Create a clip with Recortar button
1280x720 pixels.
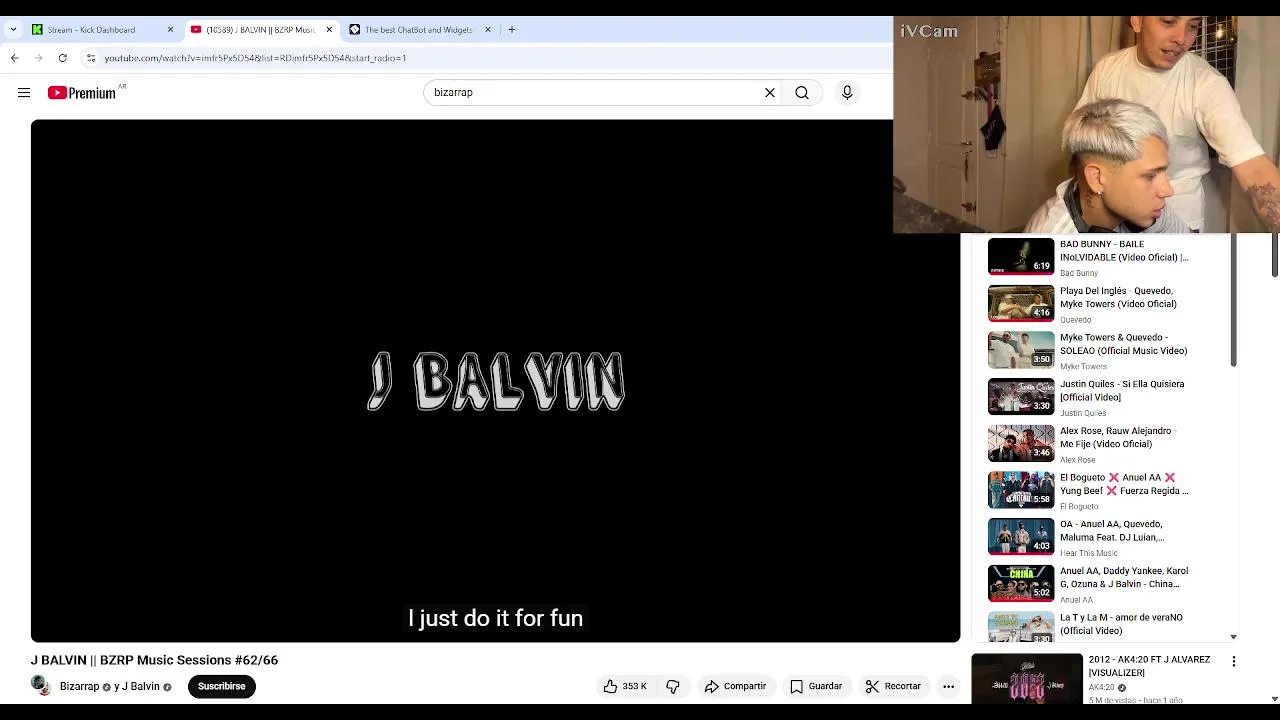click(x=892, y=686)
